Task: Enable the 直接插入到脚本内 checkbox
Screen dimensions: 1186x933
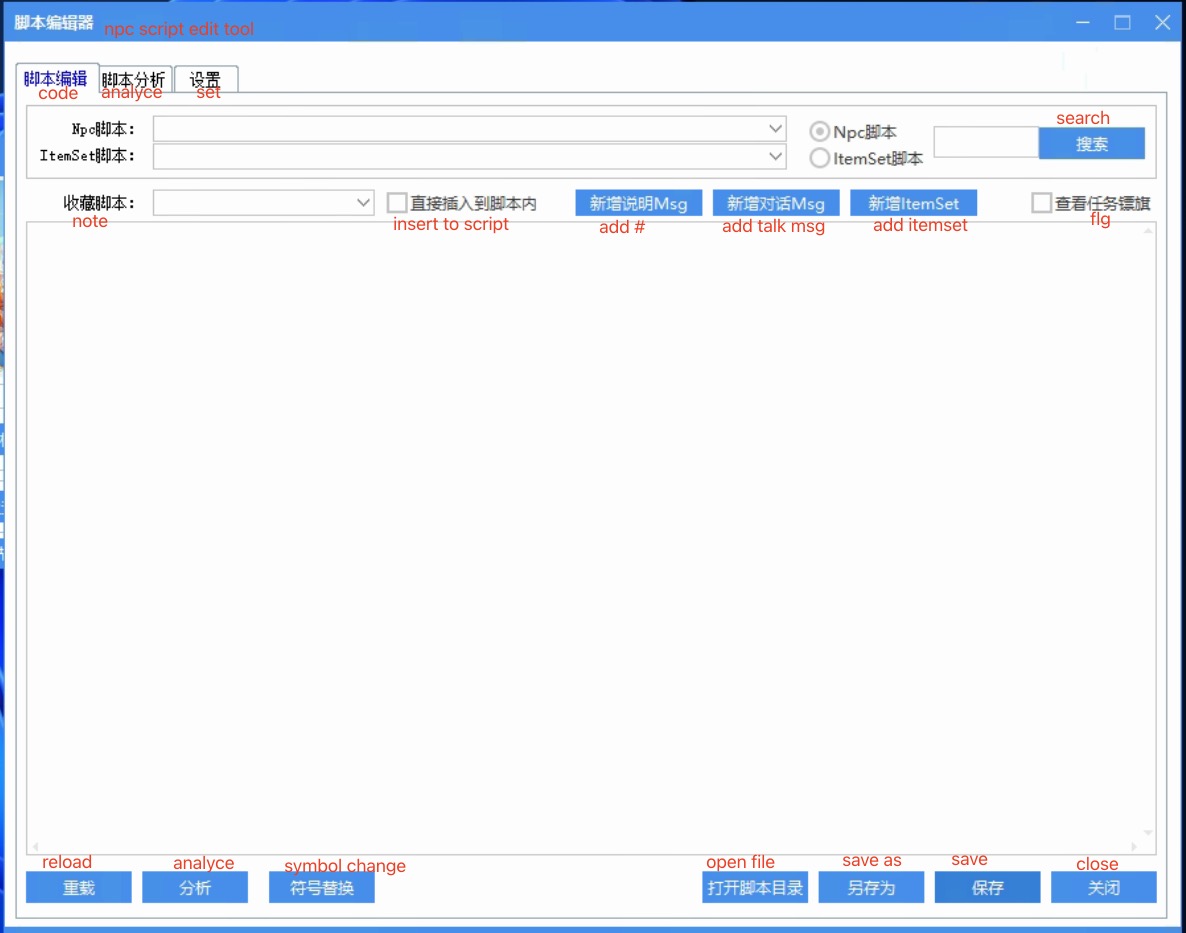Action: pos(397,203)
